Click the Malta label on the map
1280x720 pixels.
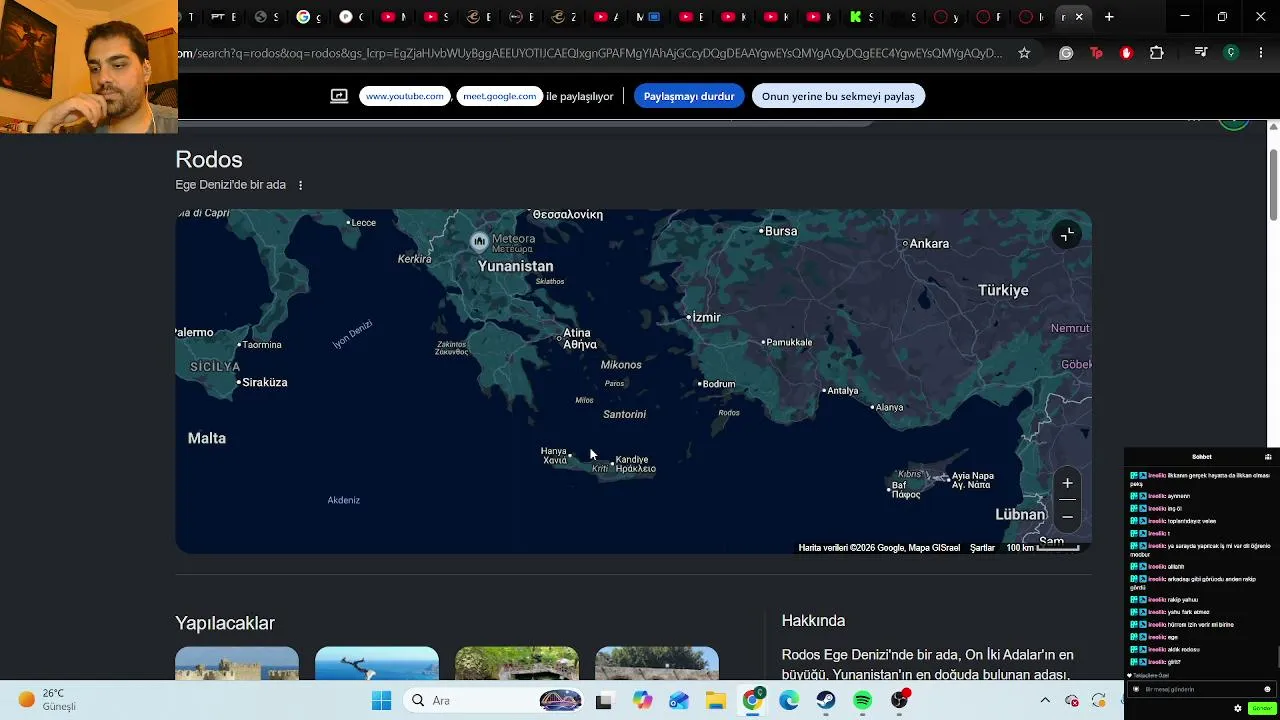pos(207,438)
